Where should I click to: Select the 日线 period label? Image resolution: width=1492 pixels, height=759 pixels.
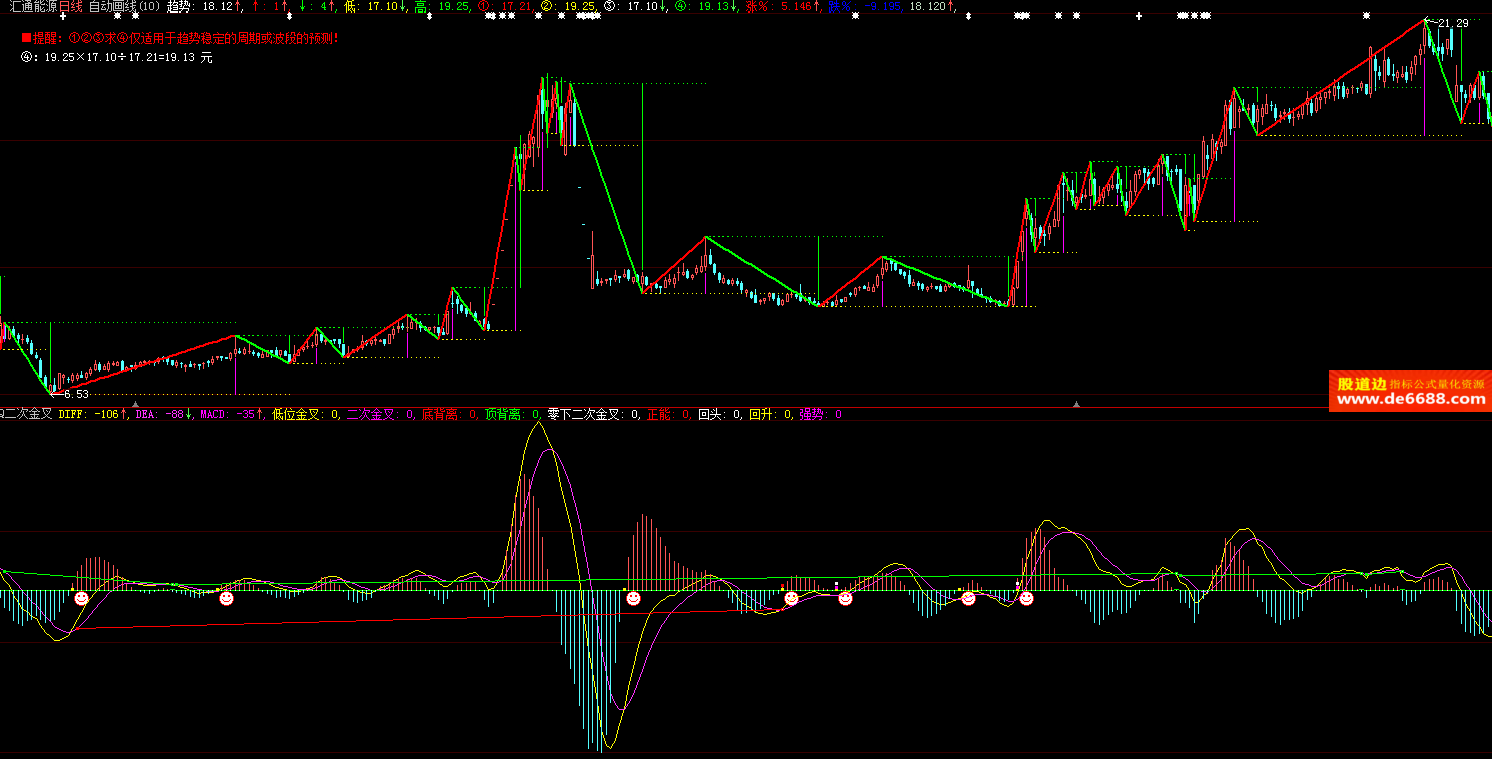pyautogui.click(x=71, y=7)
